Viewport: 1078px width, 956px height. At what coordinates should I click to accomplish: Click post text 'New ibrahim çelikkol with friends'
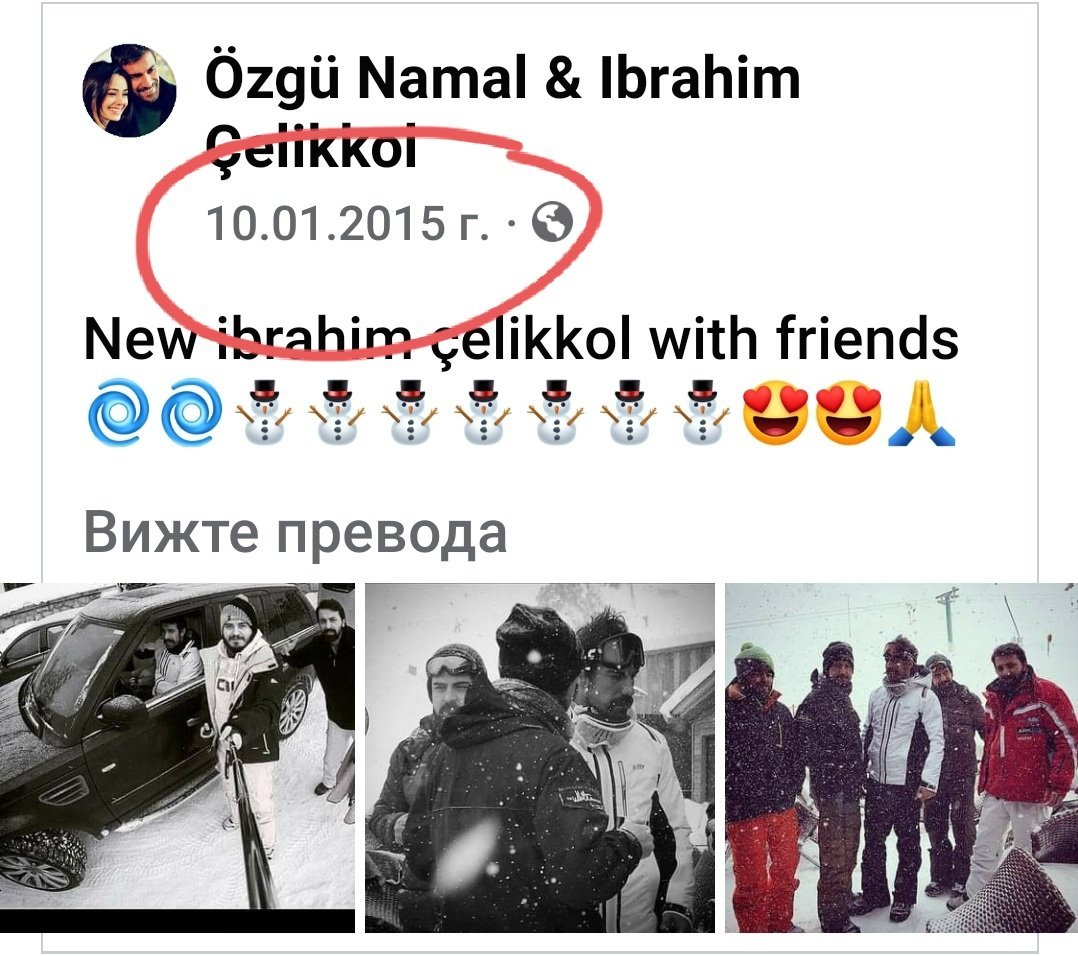521,338
